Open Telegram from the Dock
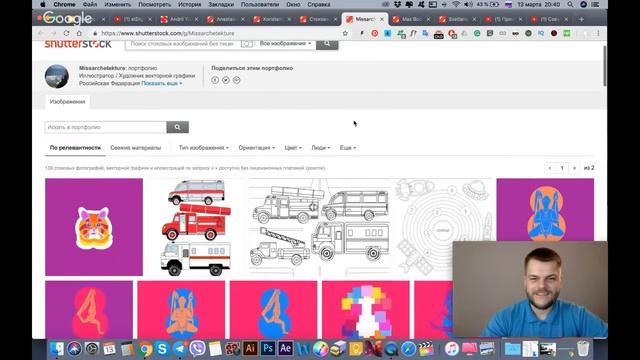Screen dimensions: 640x360 click(180, 349)
